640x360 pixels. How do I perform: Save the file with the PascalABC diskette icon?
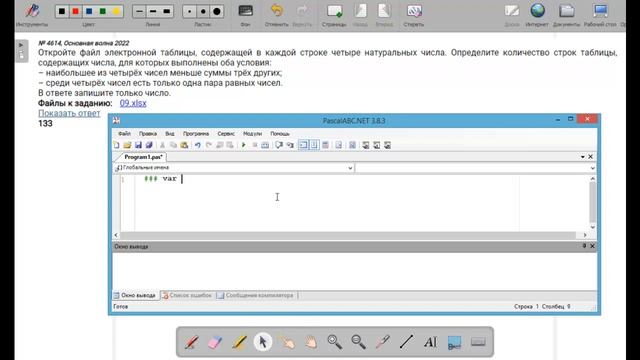(138, 145)
